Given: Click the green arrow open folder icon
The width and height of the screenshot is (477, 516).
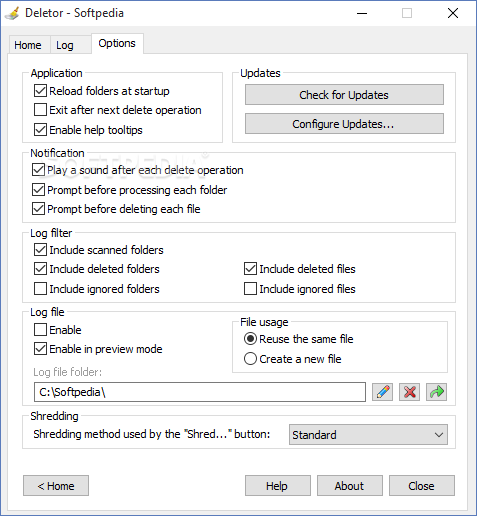Looking at the screenshot, I should coord(436,392).
